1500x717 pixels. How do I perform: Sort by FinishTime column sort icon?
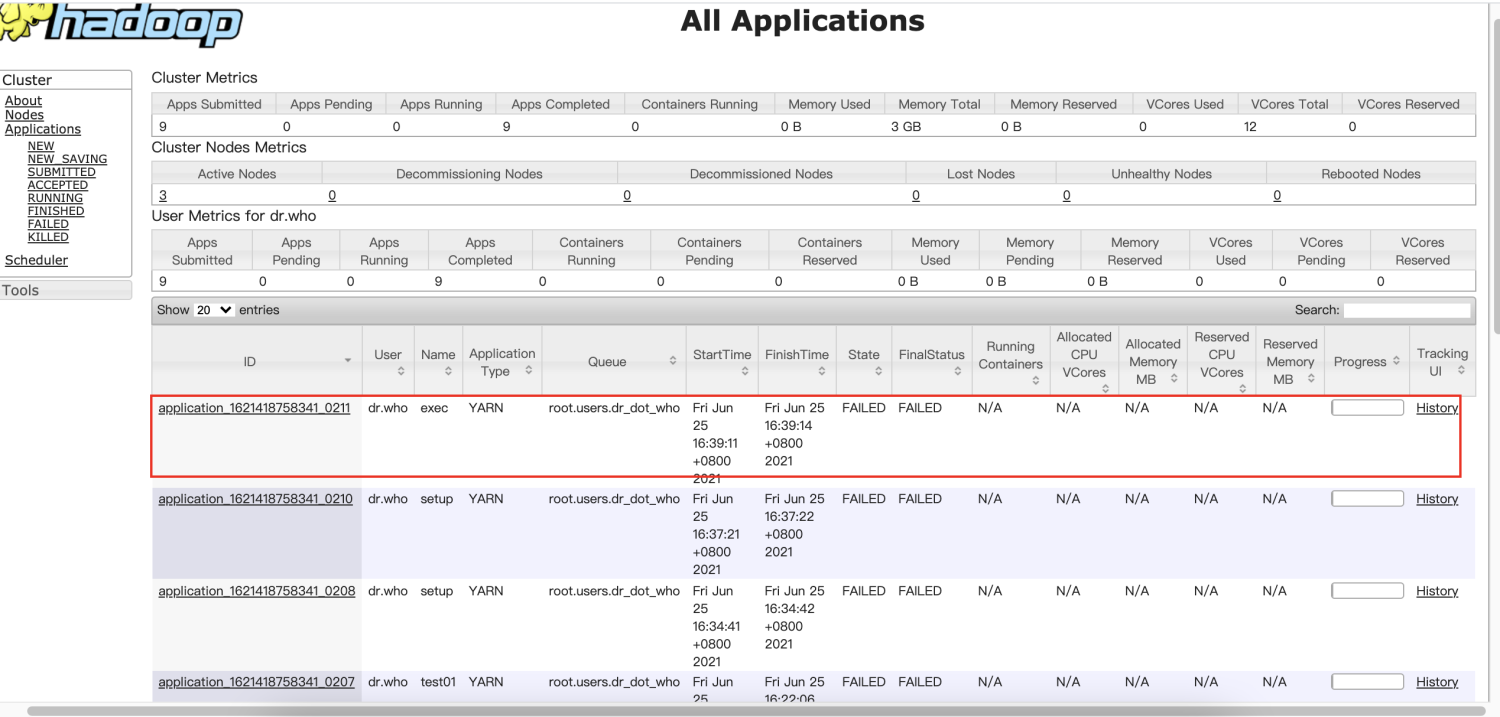coord(821,372)
